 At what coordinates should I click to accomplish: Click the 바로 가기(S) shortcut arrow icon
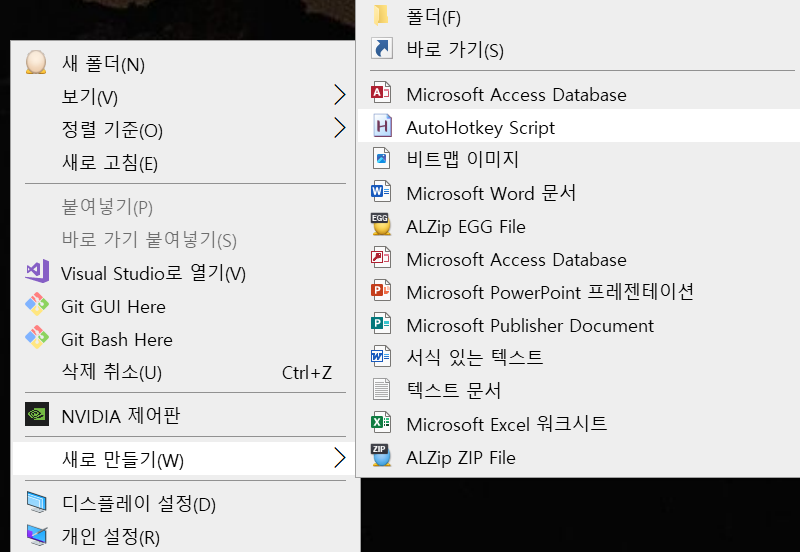[382, 48]
